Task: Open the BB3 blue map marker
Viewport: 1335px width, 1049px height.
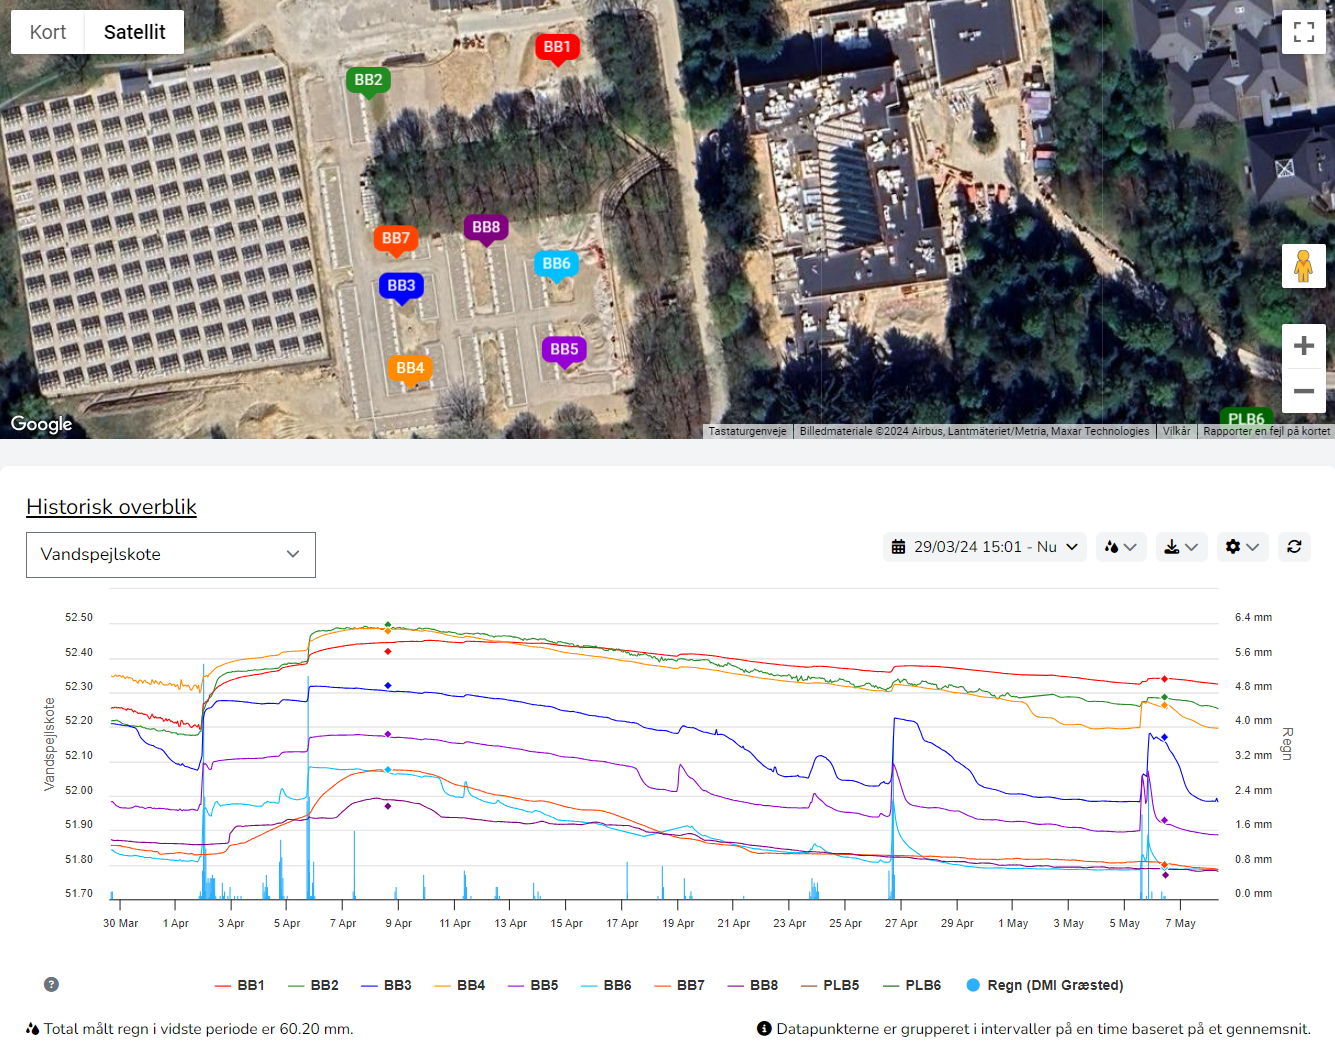Action: (401, 287)
